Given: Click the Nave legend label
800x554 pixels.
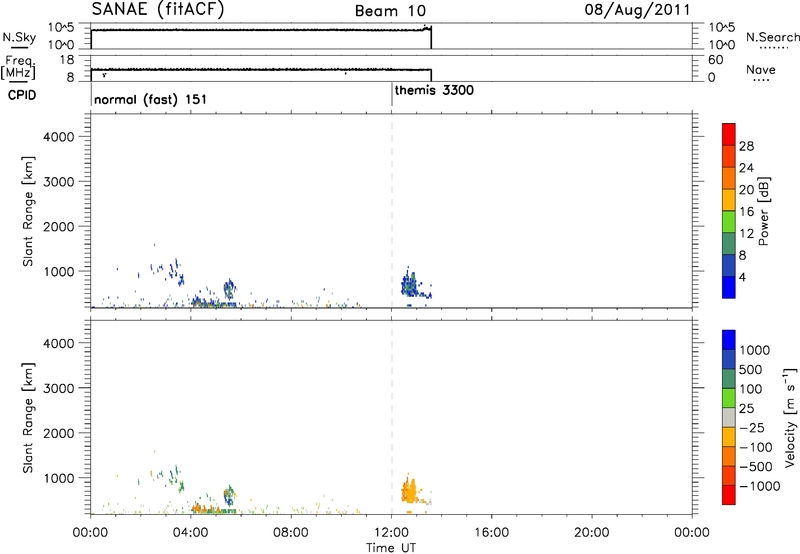Looking at the screenshot, I should [x=760, y=70].
